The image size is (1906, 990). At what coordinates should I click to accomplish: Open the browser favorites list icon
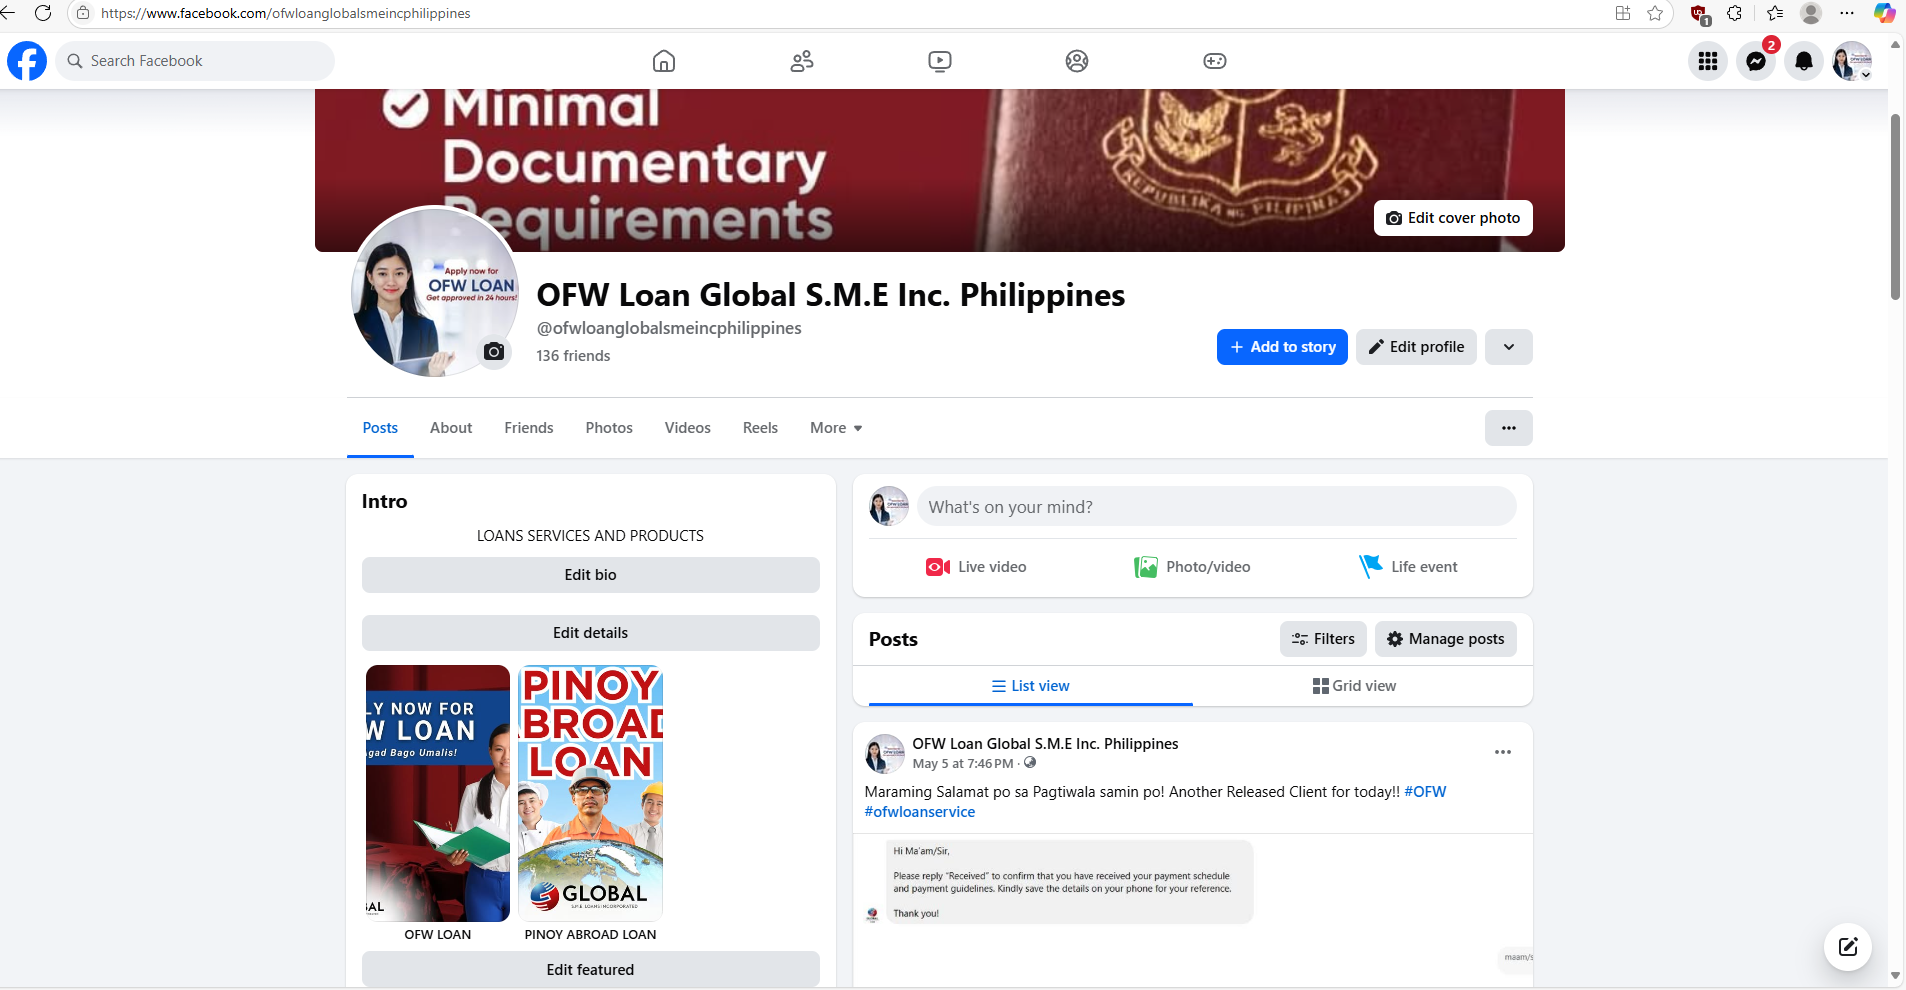[1775, 13]
